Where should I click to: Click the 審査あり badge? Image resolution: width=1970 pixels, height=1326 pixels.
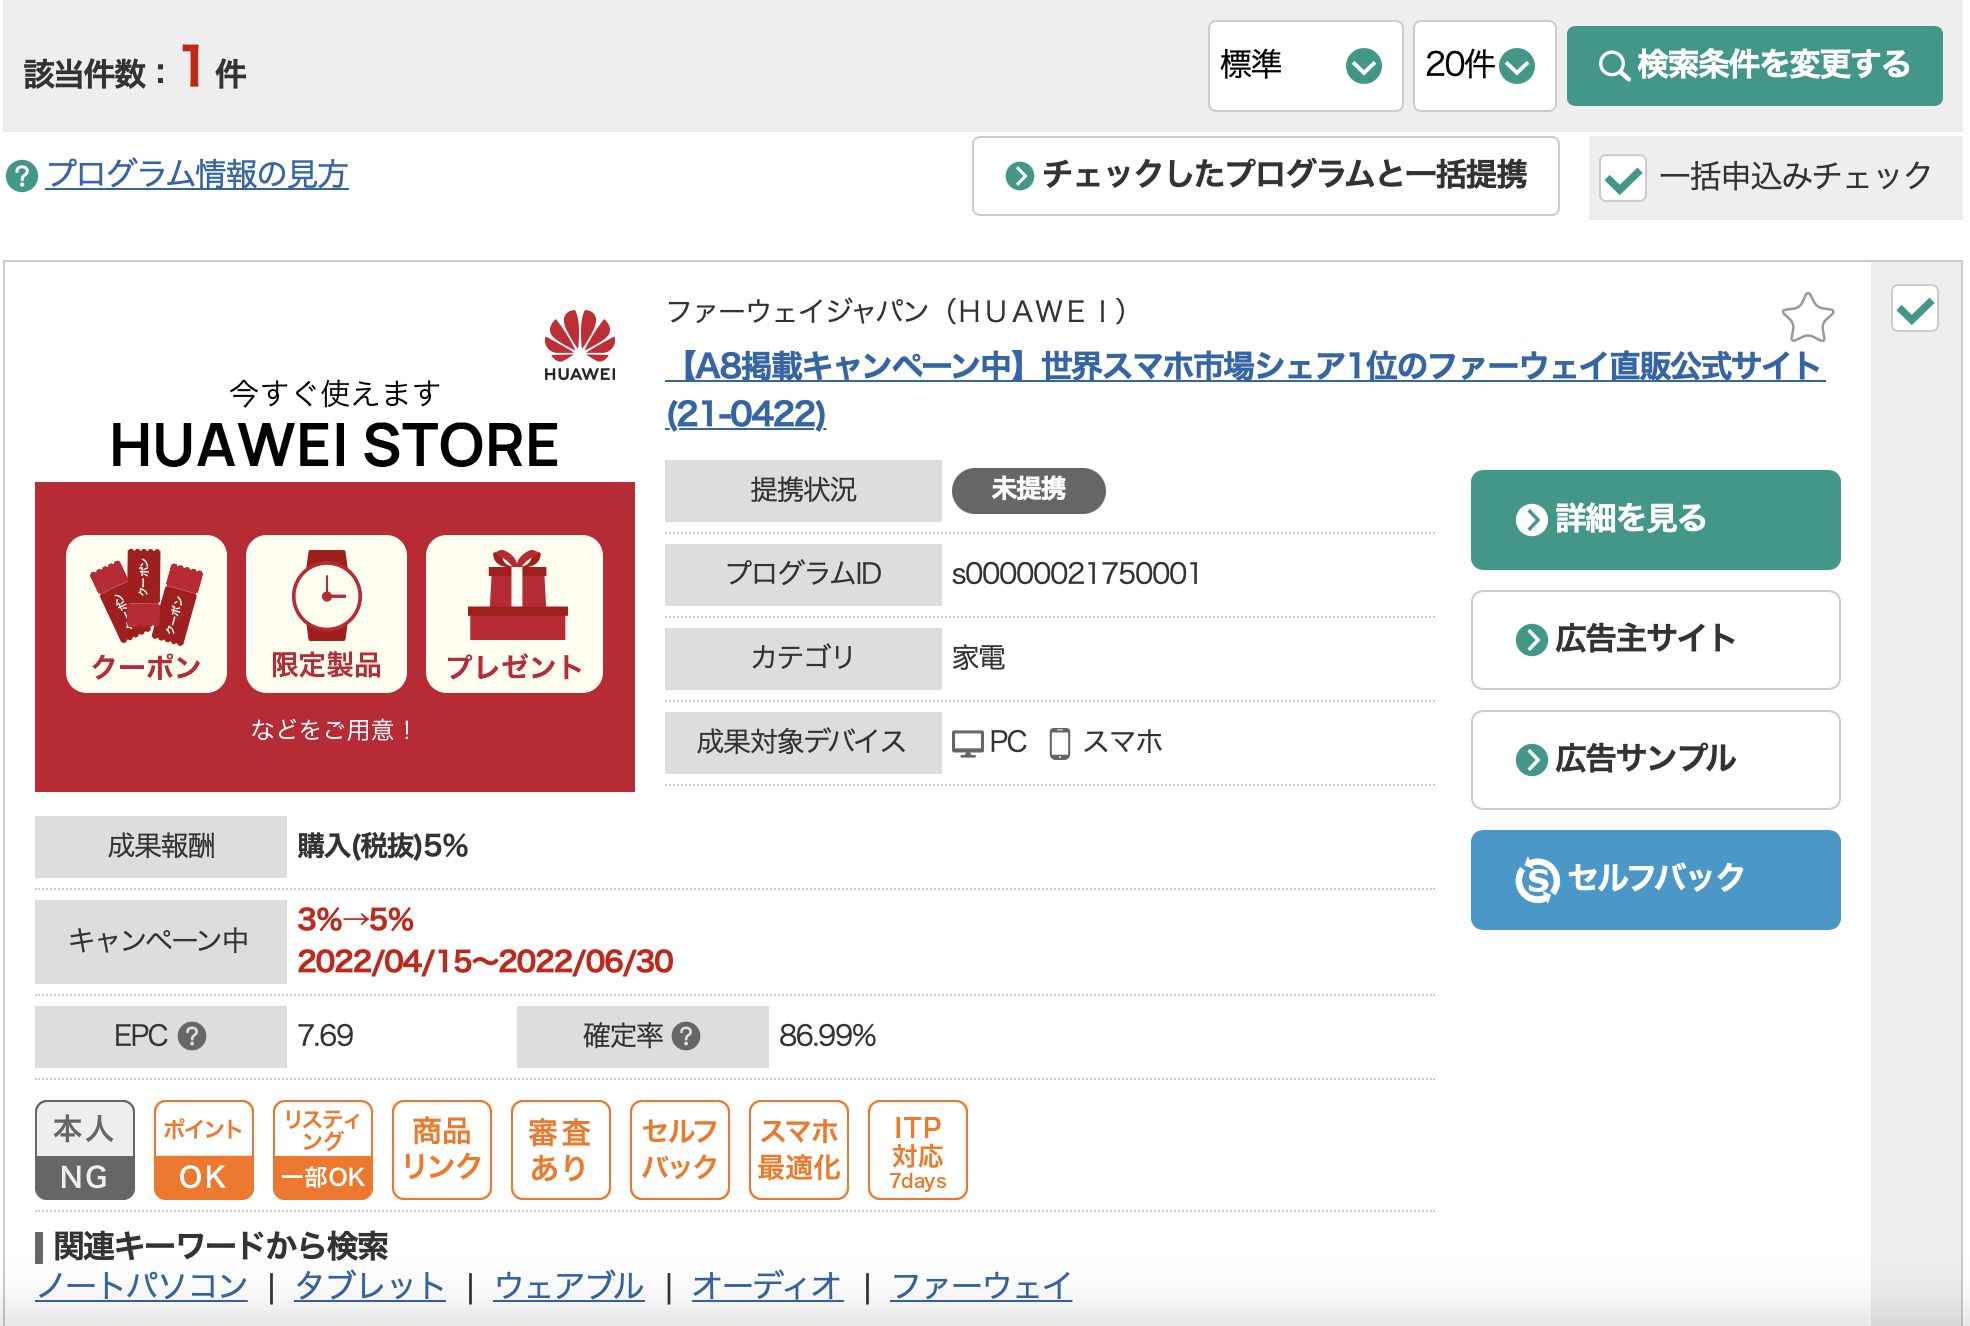[561, 1150]
